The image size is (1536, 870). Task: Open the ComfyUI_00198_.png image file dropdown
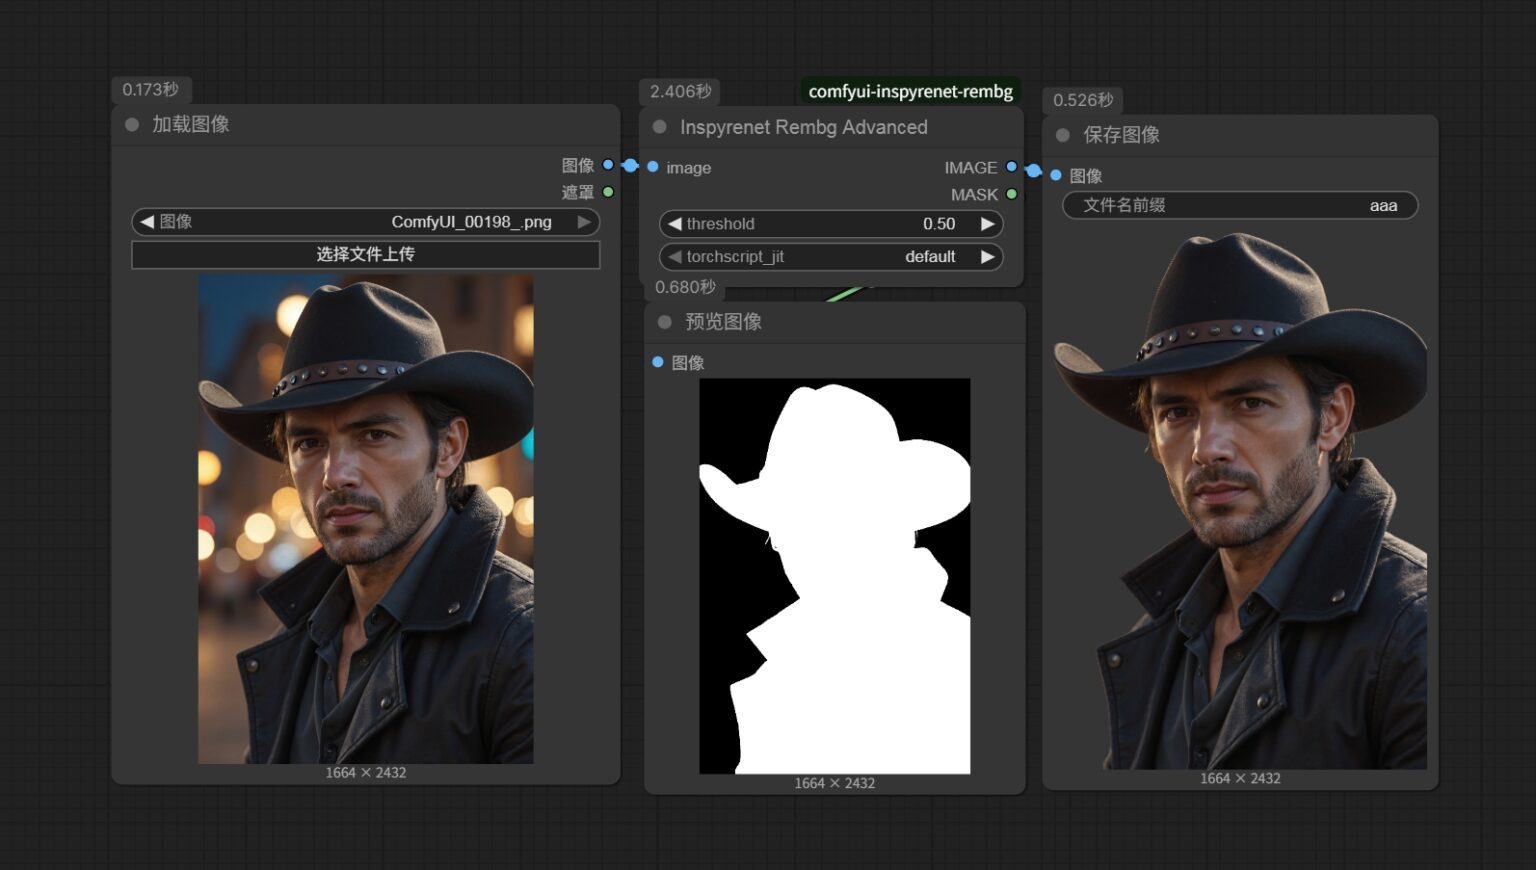tap(365, 222)
